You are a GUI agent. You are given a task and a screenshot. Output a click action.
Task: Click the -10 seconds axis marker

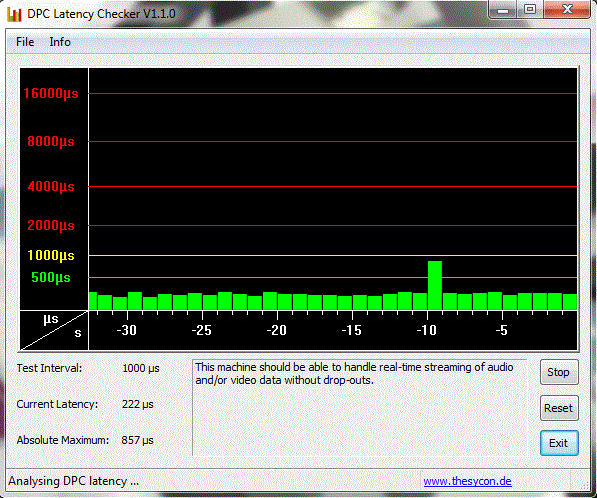[426, 330]
